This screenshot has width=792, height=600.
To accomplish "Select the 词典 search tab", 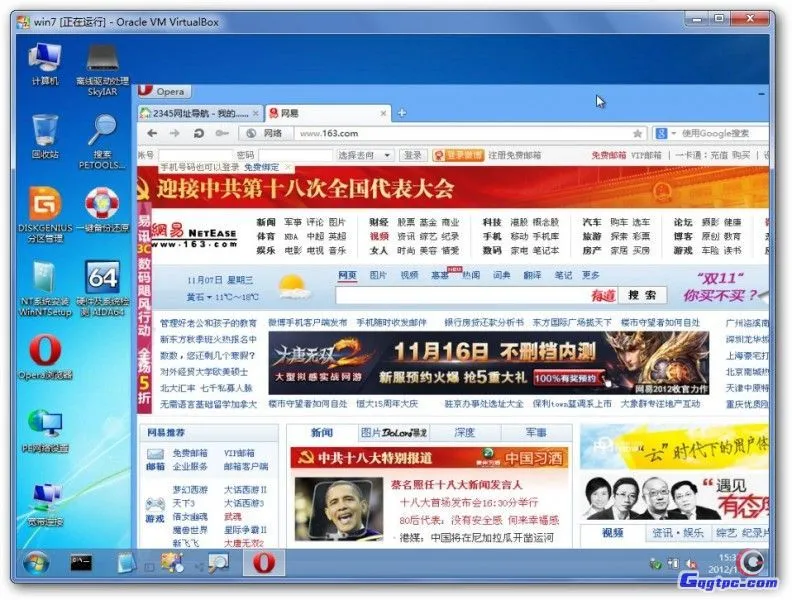I will point(501,275).
